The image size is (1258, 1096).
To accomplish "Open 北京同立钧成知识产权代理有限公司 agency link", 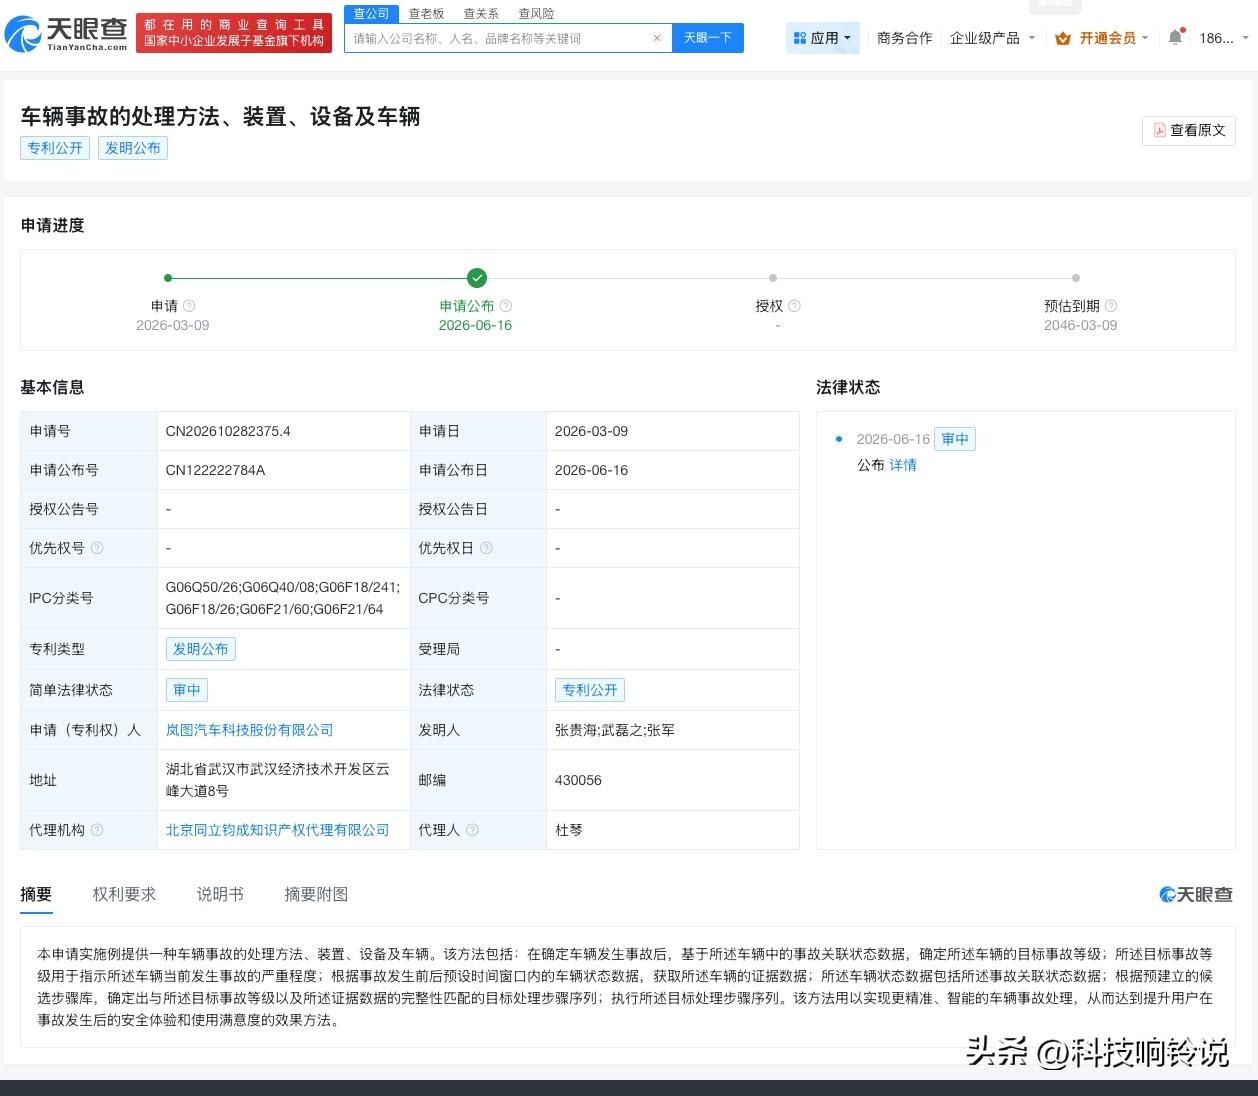I will (277, 830).
